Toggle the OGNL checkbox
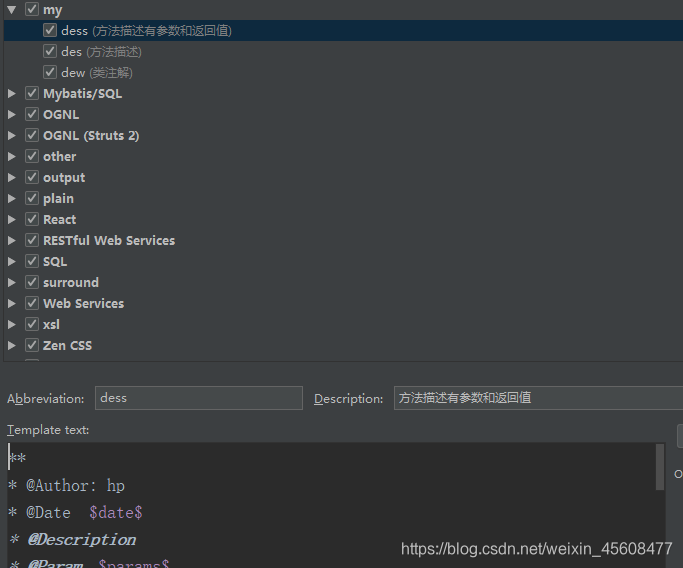Viewport: 683px width, 568px height. pos(32,114)
